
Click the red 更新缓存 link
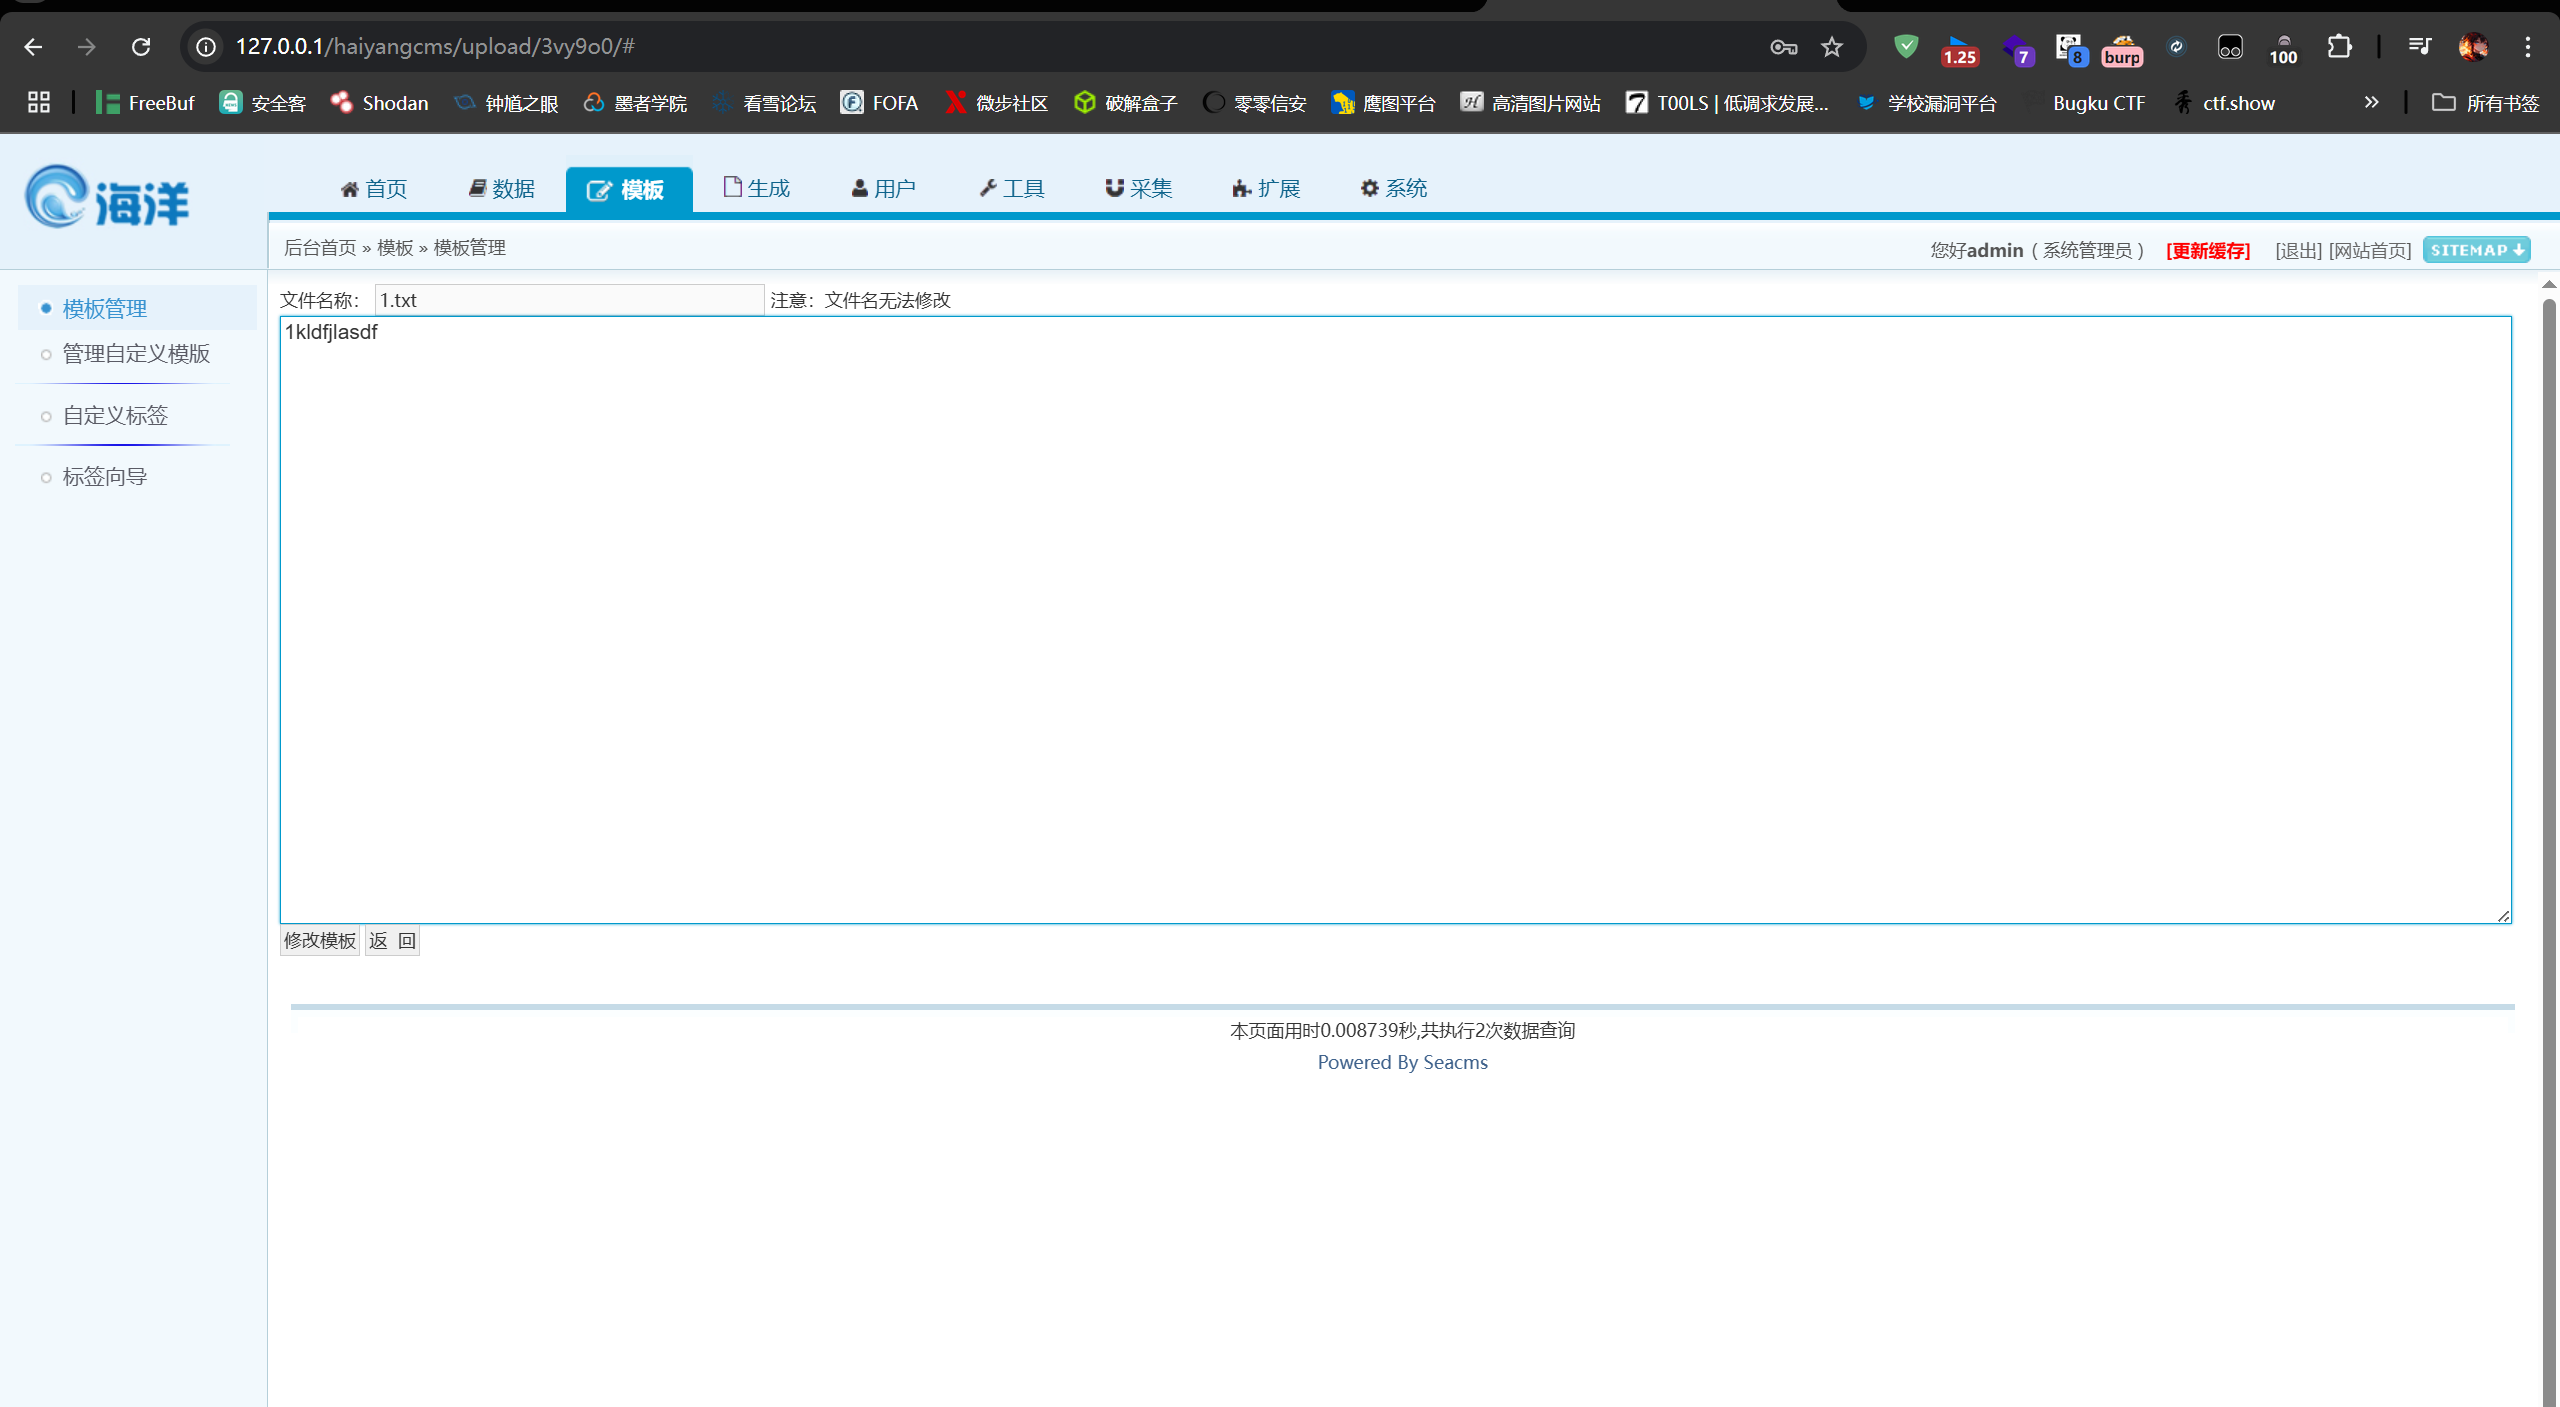2208,250
